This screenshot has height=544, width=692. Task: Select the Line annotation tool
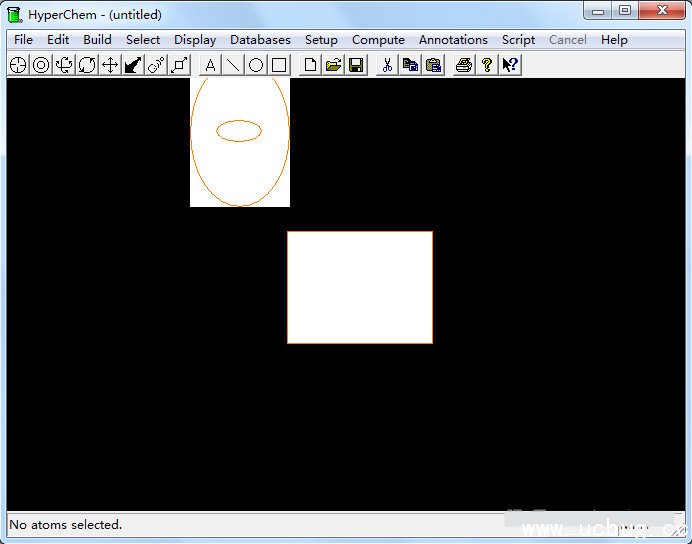tap(233, 65)
